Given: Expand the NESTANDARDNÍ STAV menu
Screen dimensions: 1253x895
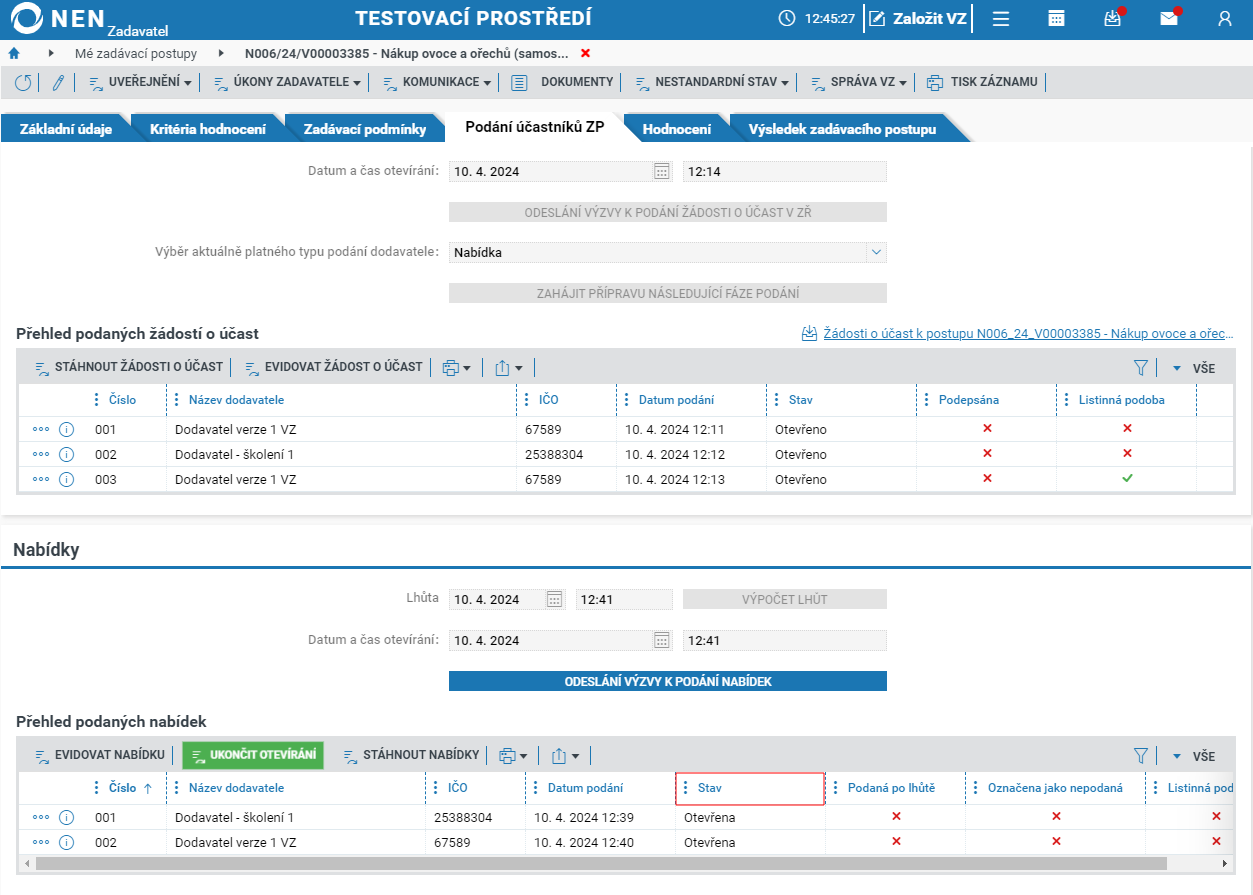Looking at the screenshot, I should pyautogui.click(x=712, y=82).
